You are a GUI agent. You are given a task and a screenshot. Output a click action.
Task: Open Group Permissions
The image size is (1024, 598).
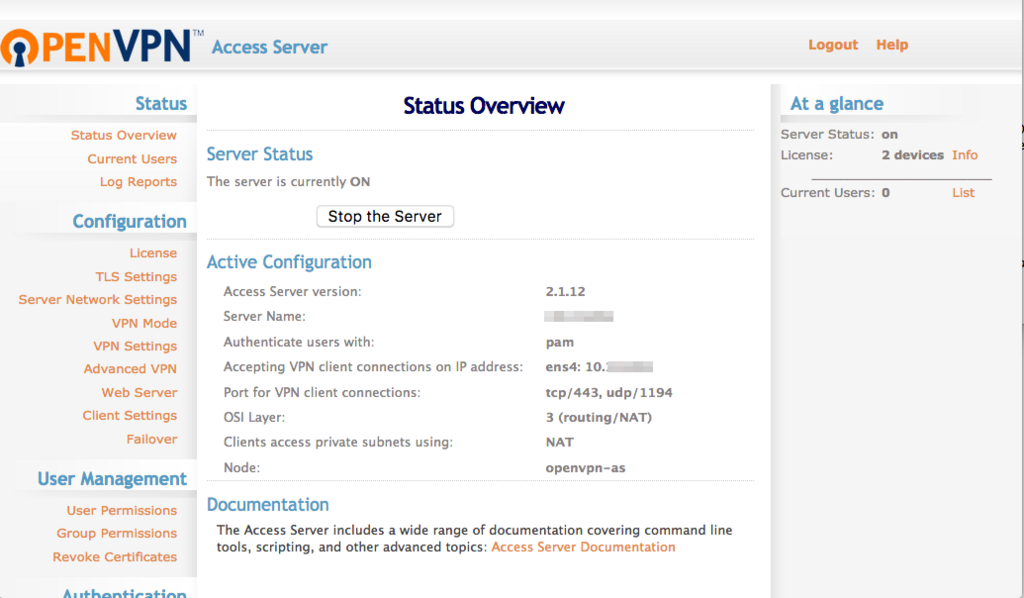tap(116, 533)
